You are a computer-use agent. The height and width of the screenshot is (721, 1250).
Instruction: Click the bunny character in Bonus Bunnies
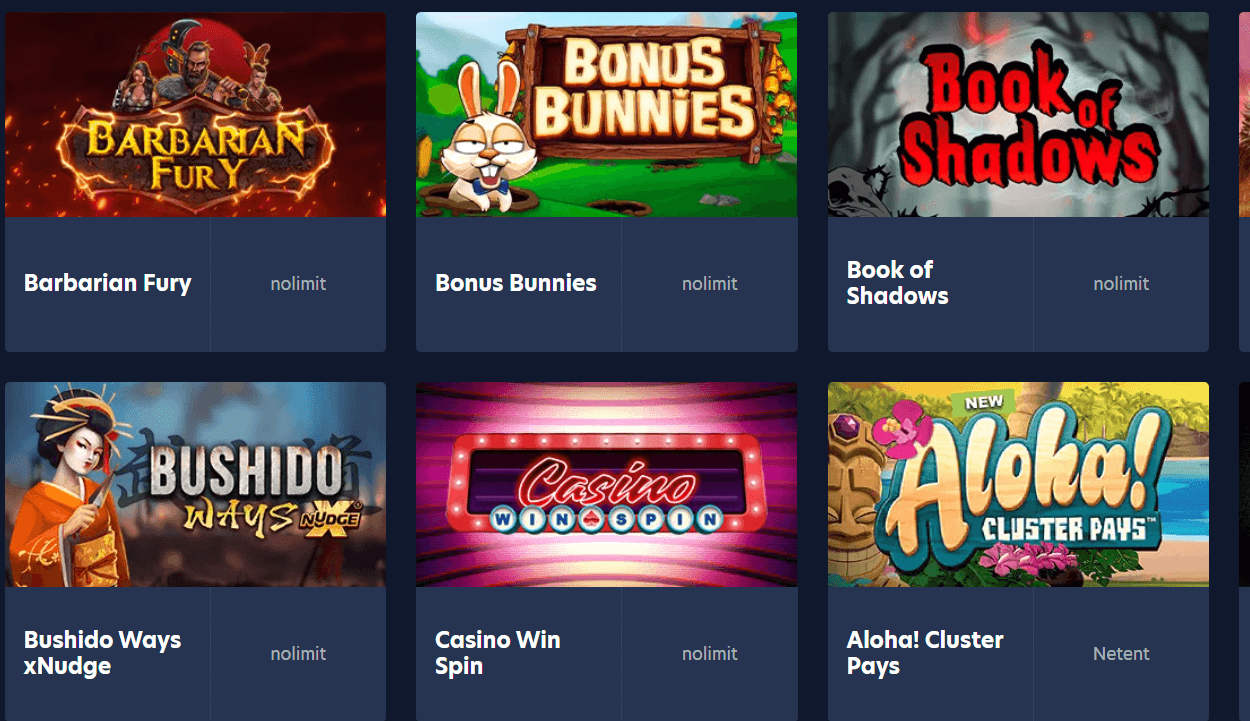(x=482, y=140)
